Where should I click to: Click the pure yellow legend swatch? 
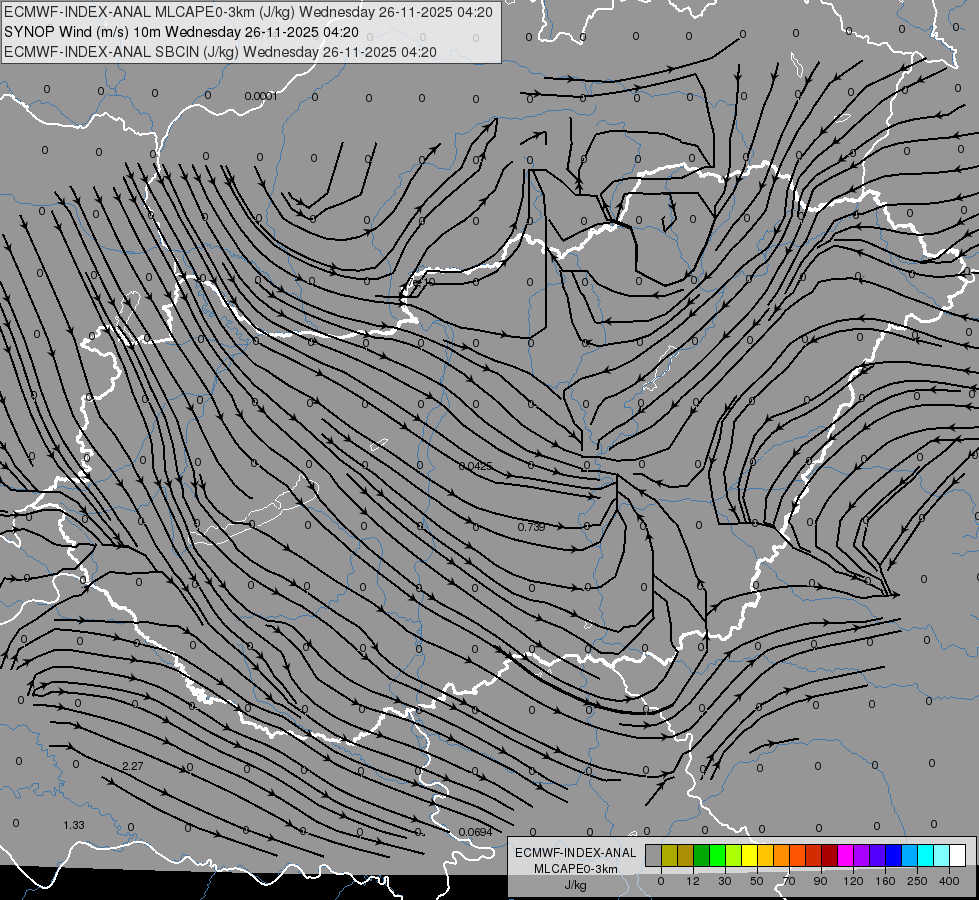pyautogui.click(x=750, y=855)
